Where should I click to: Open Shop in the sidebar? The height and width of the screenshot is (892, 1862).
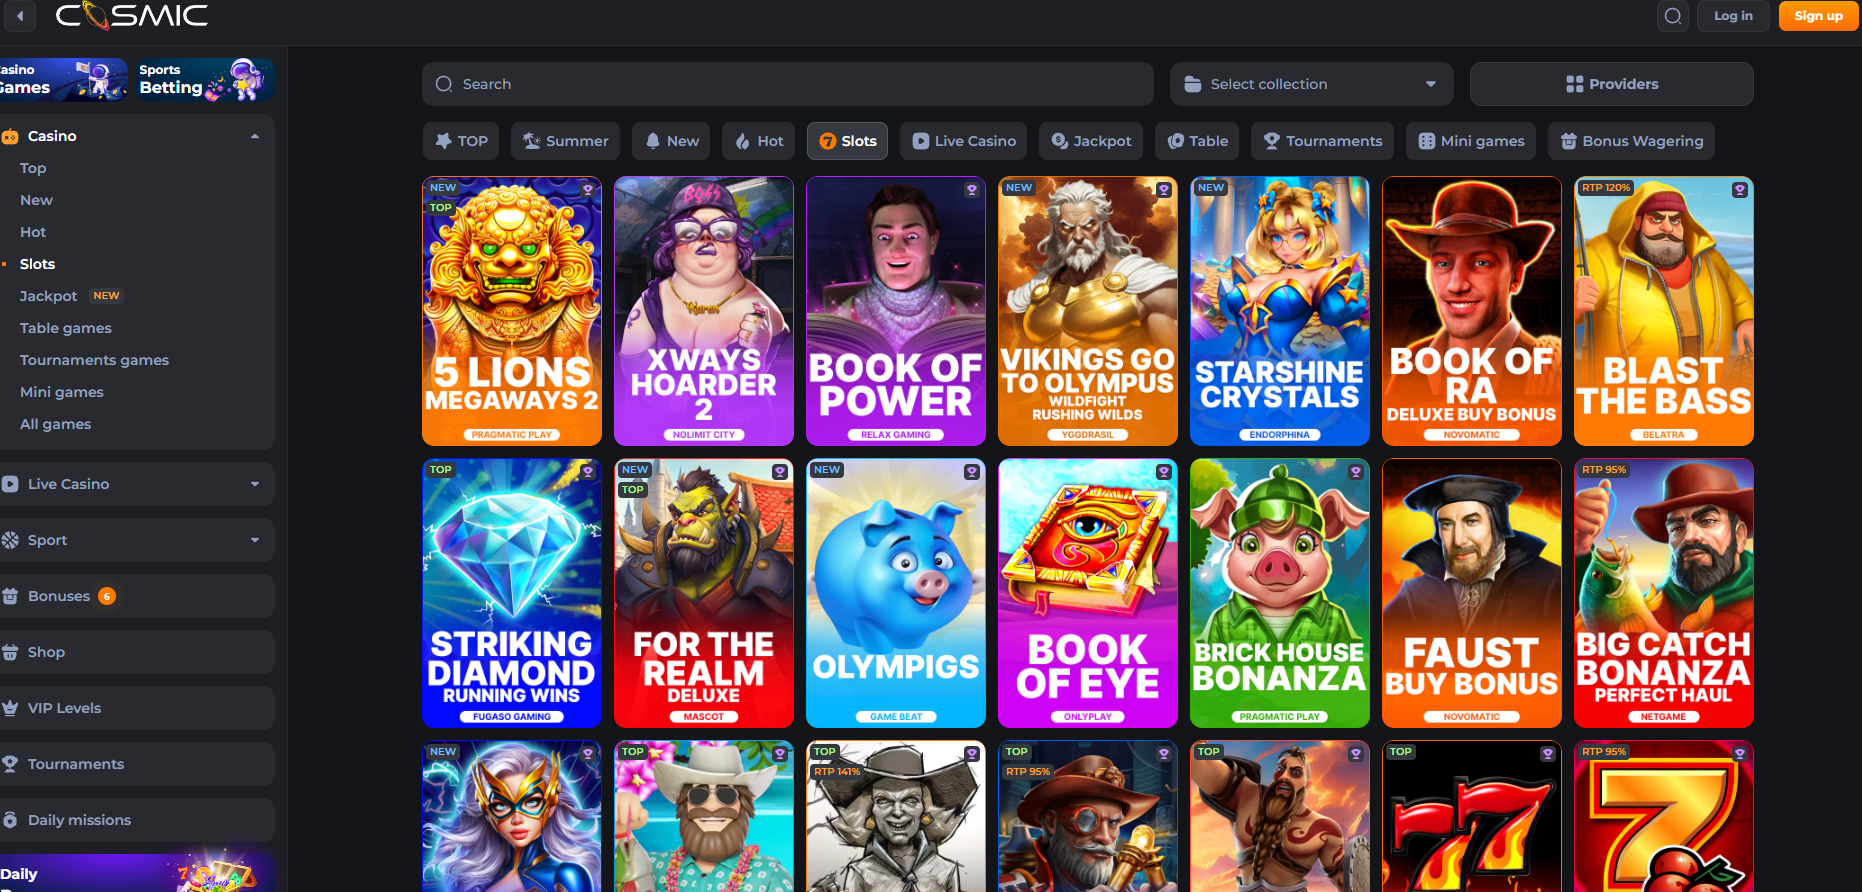[136, 652]
